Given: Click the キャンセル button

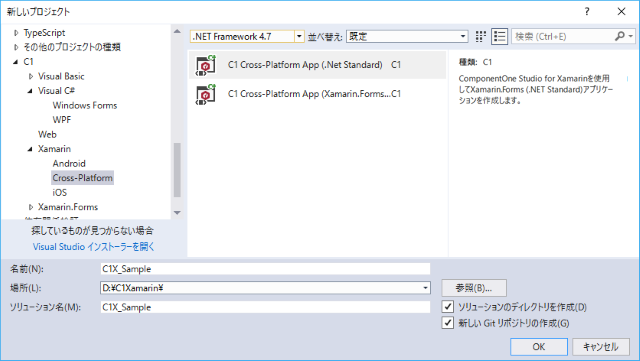Looking at the screenshot, I should click(x=601, y=347).
